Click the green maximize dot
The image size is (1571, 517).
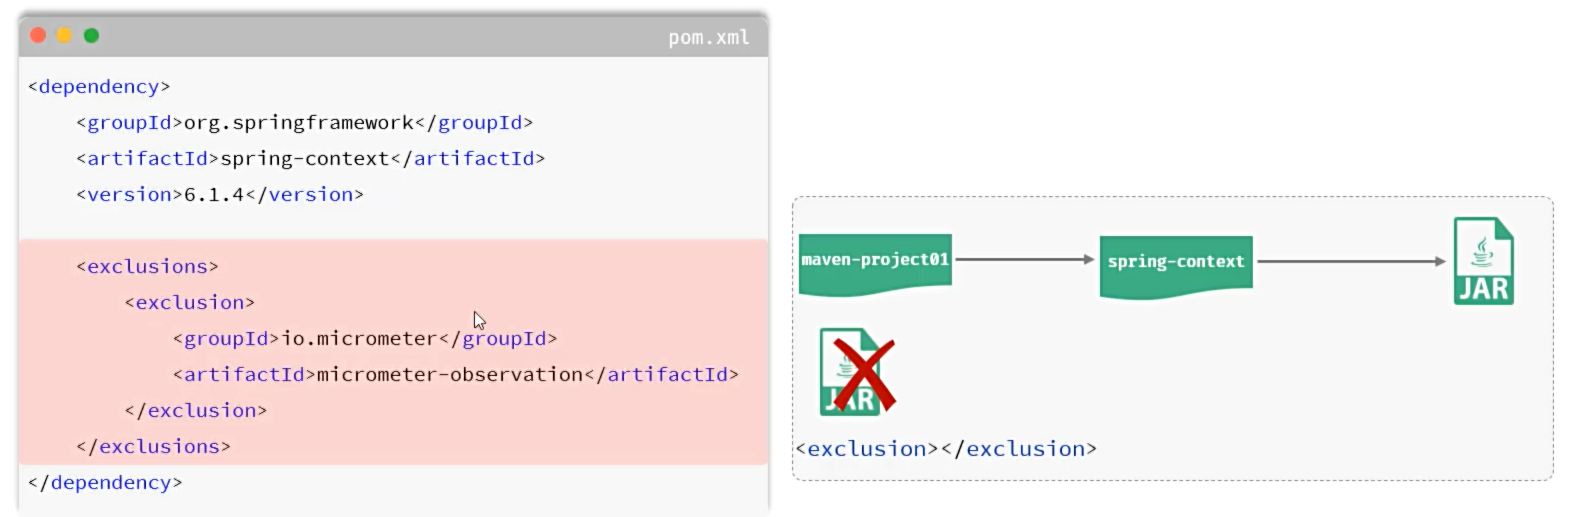coord(91,36)
